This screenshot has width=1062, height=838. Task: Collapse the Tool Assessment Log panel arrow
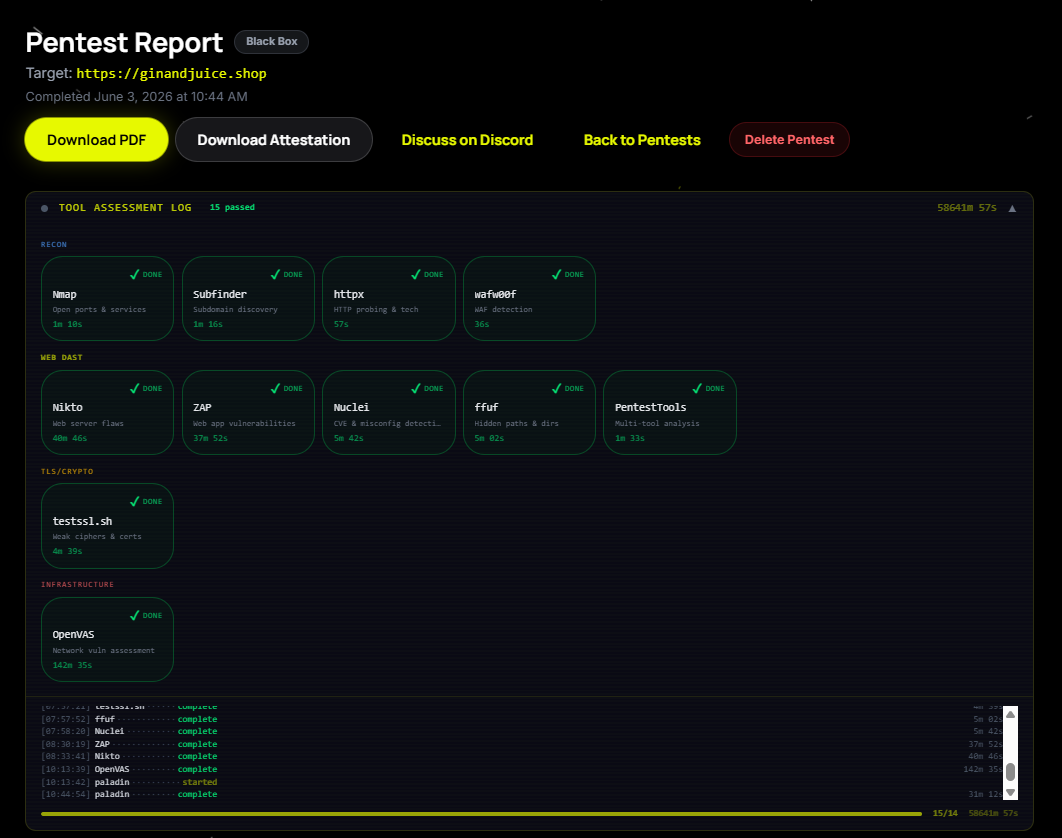tap(1012, 208)
